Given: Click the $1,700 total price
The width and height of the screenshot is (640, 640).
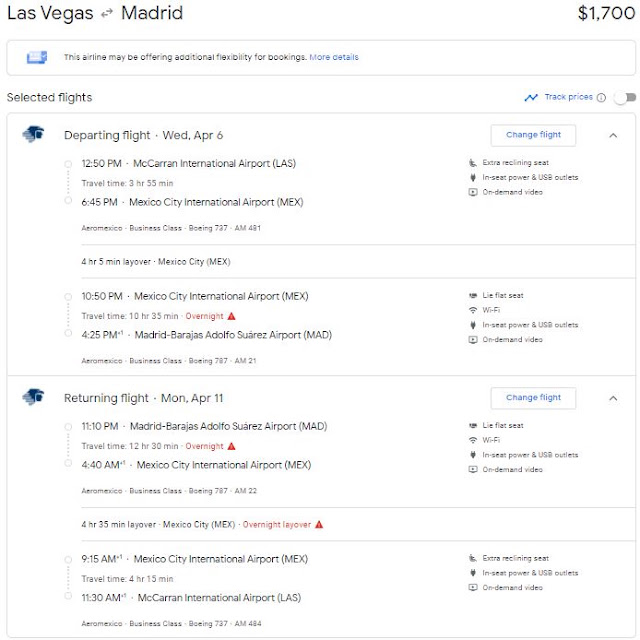Looking at the screenshot, I should coord(606,13).
